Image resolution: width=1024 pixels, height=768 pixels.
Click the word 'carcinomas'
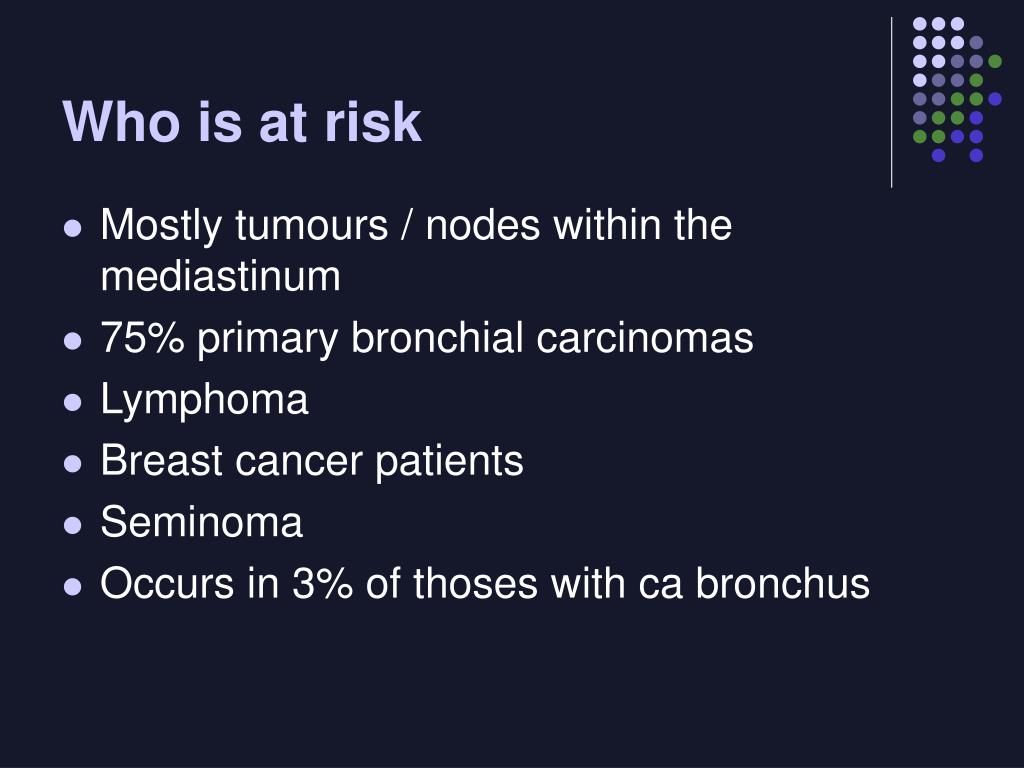[x=645, y=338]
